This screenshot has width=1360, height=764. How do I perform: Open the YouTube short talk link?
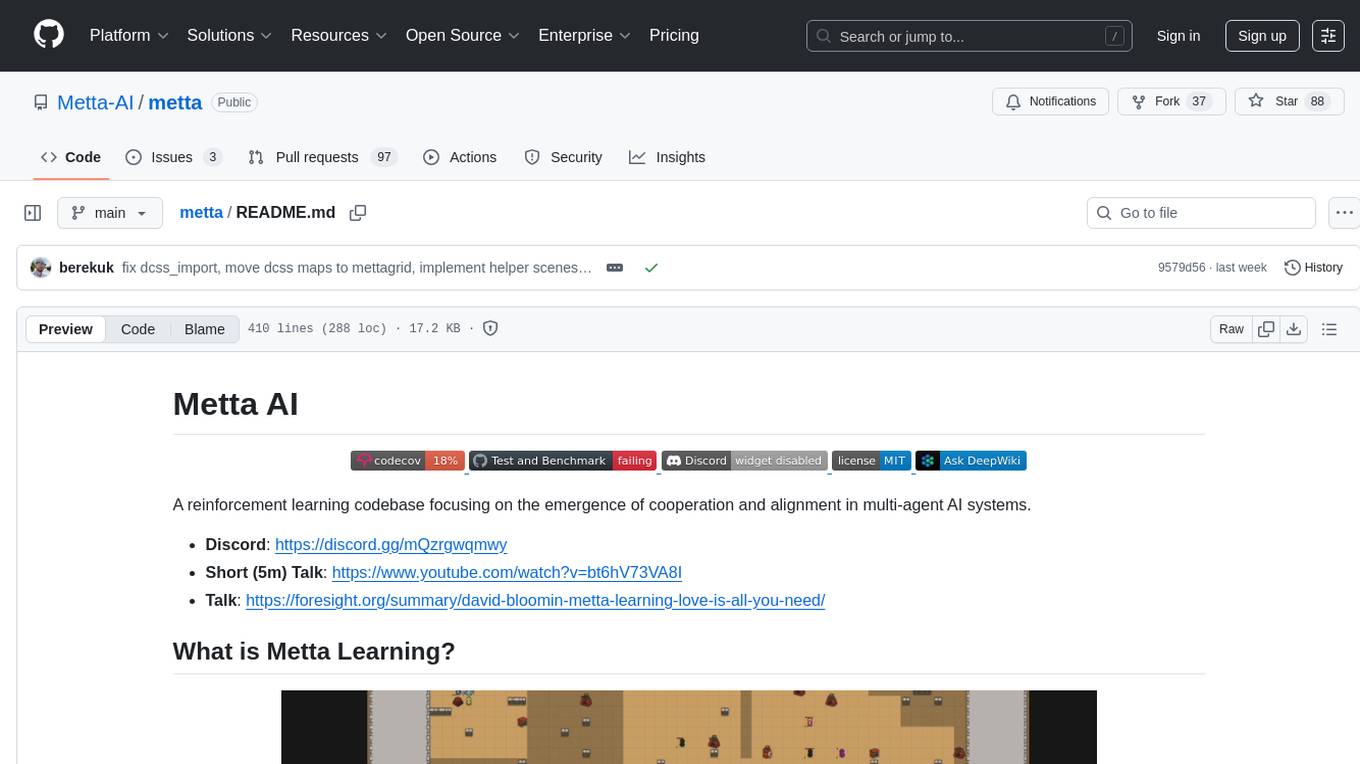(507, 573)
